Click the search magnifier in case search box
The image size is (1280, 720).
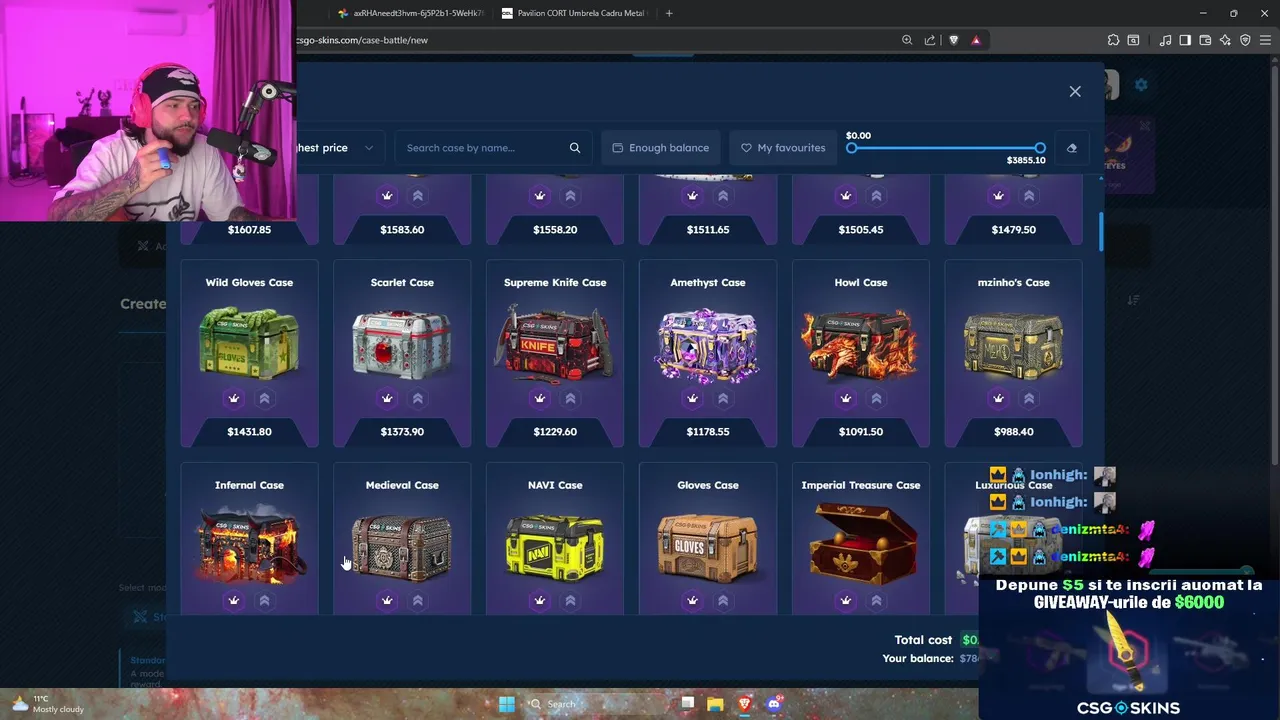pyautogui.click(x=575, y=148)
